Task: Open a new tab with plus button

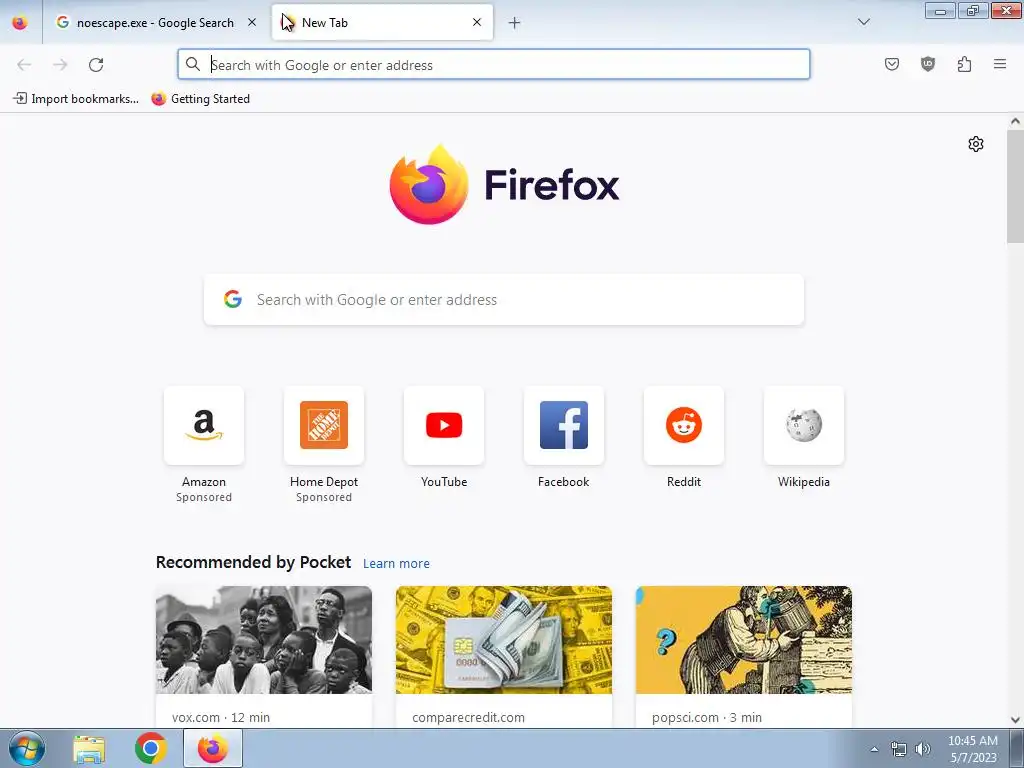Action: click(x=515, y=23)
